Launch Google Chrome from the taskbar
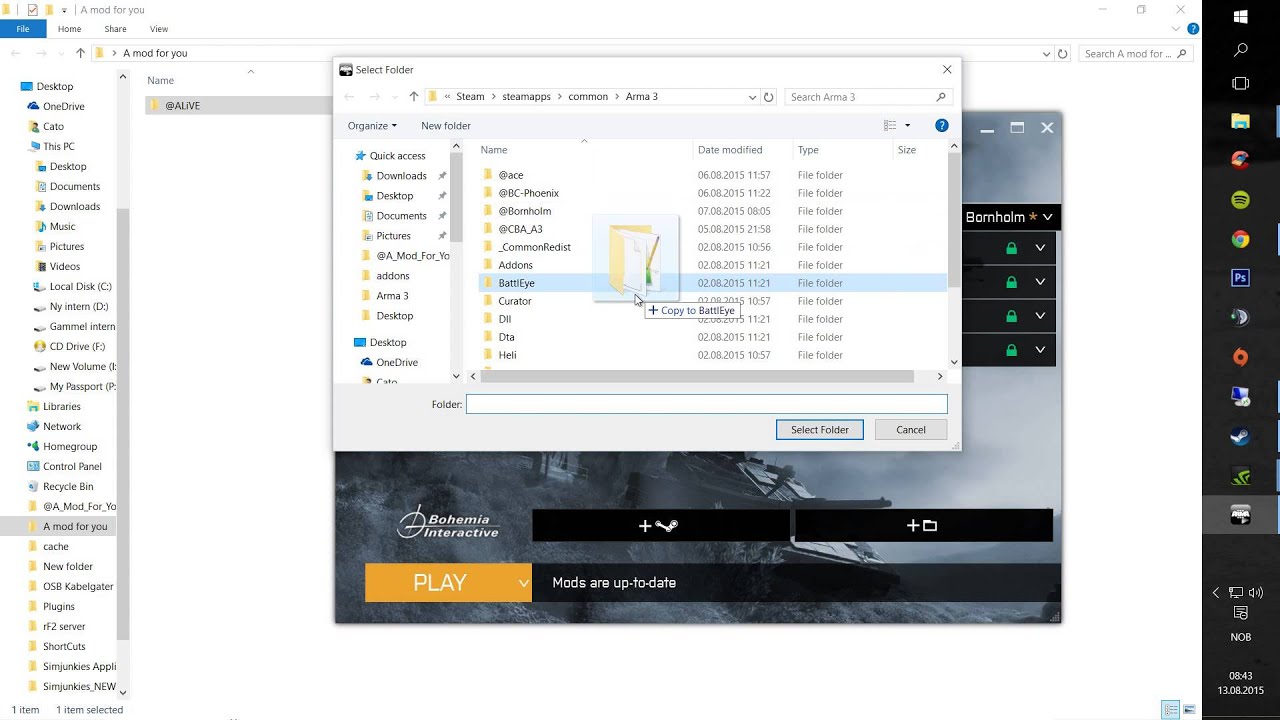The image size is (1280, 720). click(1240, 239)
